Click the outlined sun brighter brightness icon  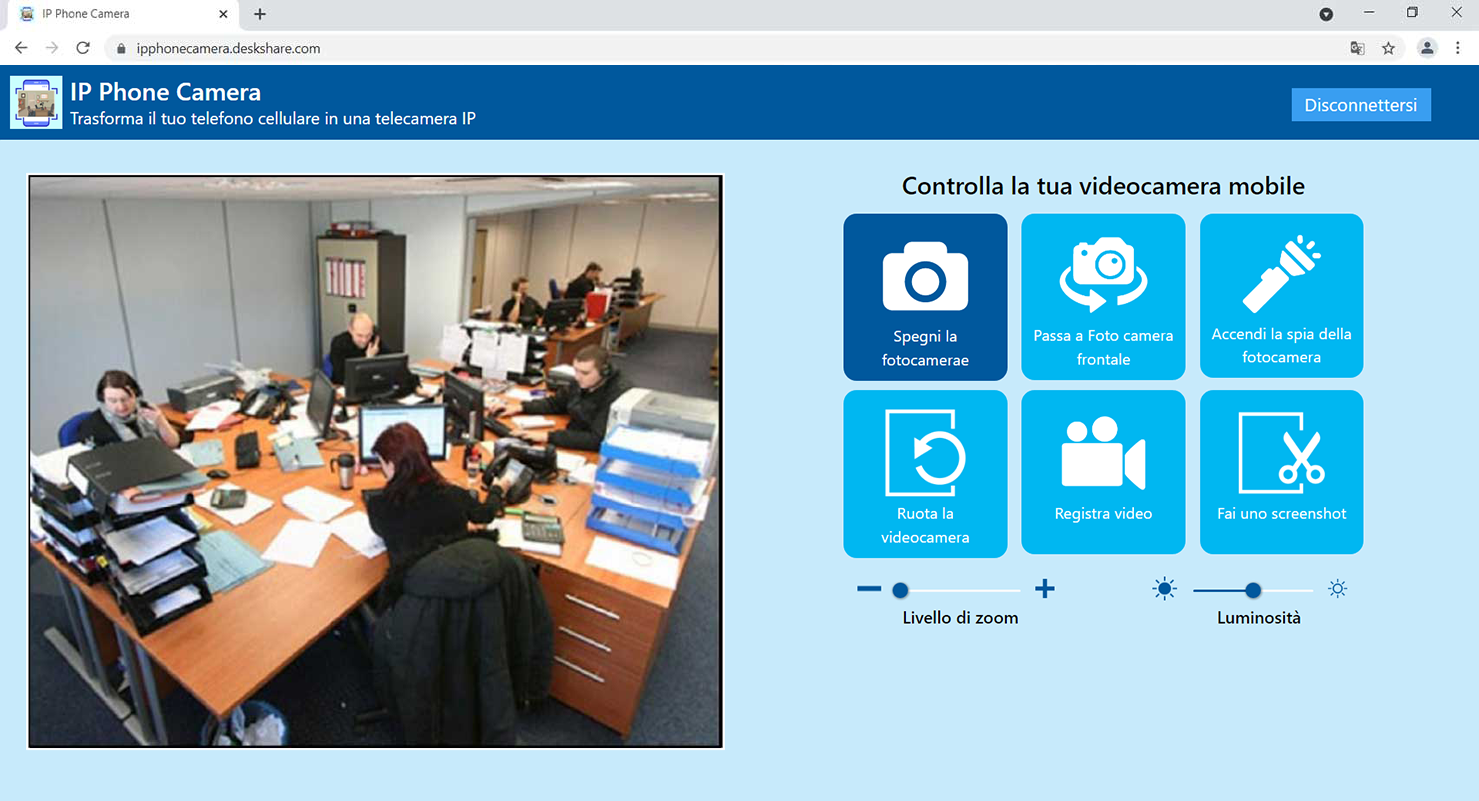1337,589
